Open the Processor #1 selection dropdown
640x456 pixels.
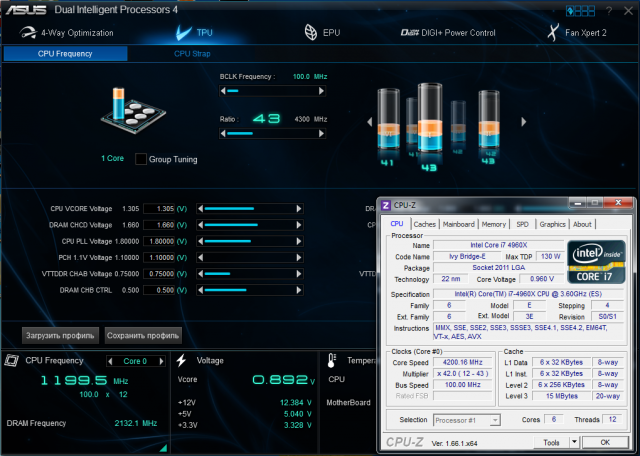[467, 420]
